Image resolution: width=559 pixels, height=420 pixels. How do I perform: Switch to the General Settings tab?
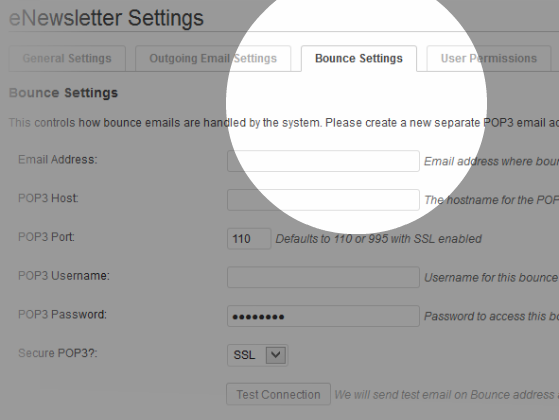(67, 58)
